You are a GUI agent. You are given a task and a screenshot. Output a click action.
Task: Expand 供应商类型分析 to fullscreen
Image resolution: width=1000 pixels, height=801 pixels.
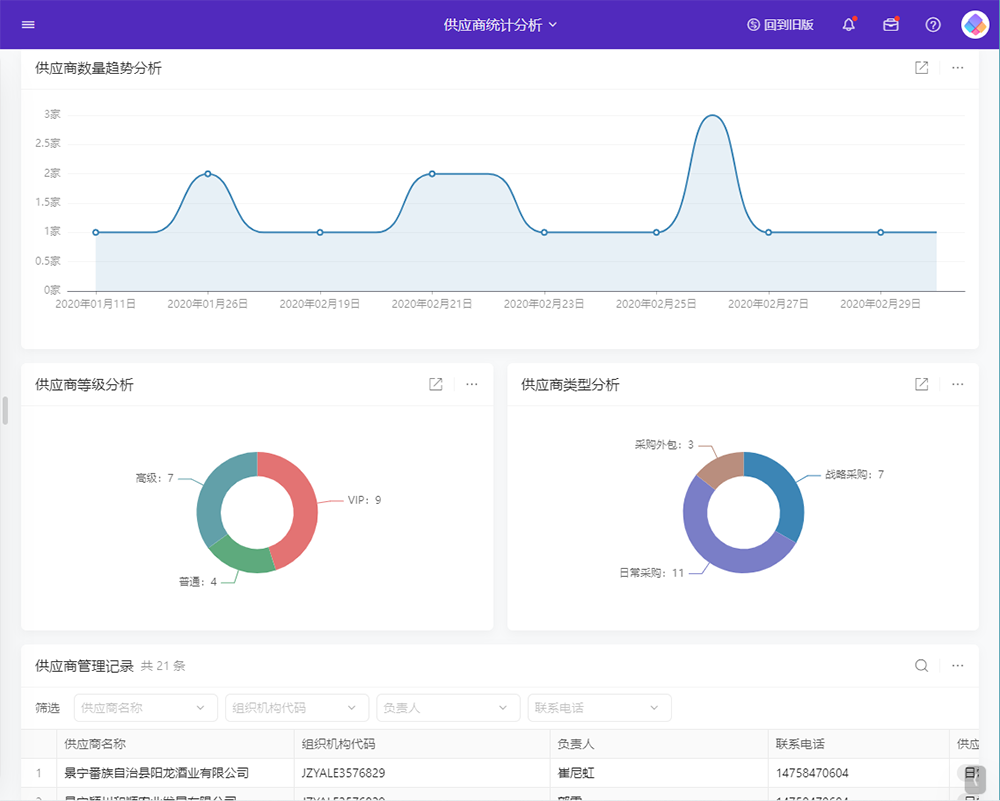click(920, 384)
